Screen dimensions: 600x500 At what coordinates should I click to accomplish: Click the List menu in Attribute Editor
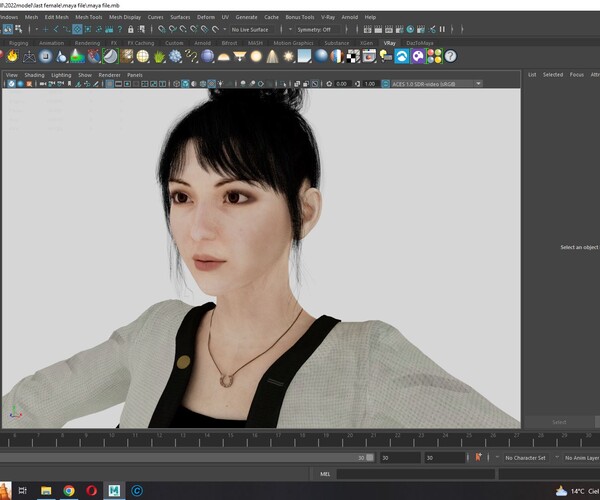click(x=532, y=75)
